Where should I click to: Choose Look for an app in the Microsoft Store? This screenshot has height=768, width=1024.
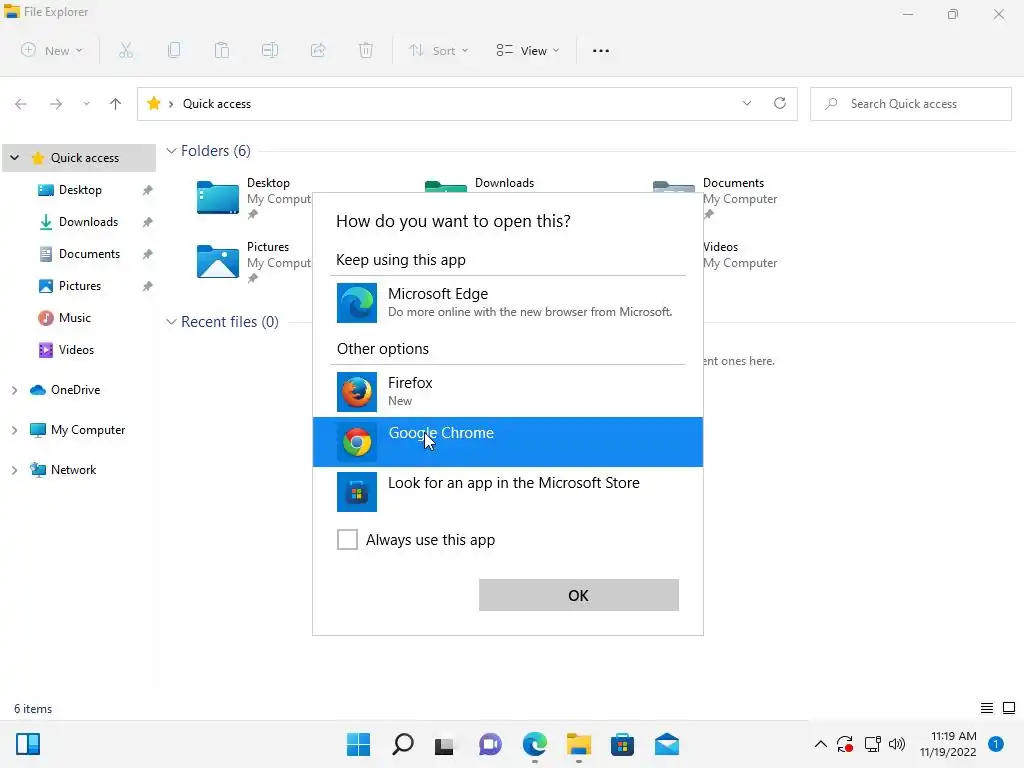[x=507, y=492]
